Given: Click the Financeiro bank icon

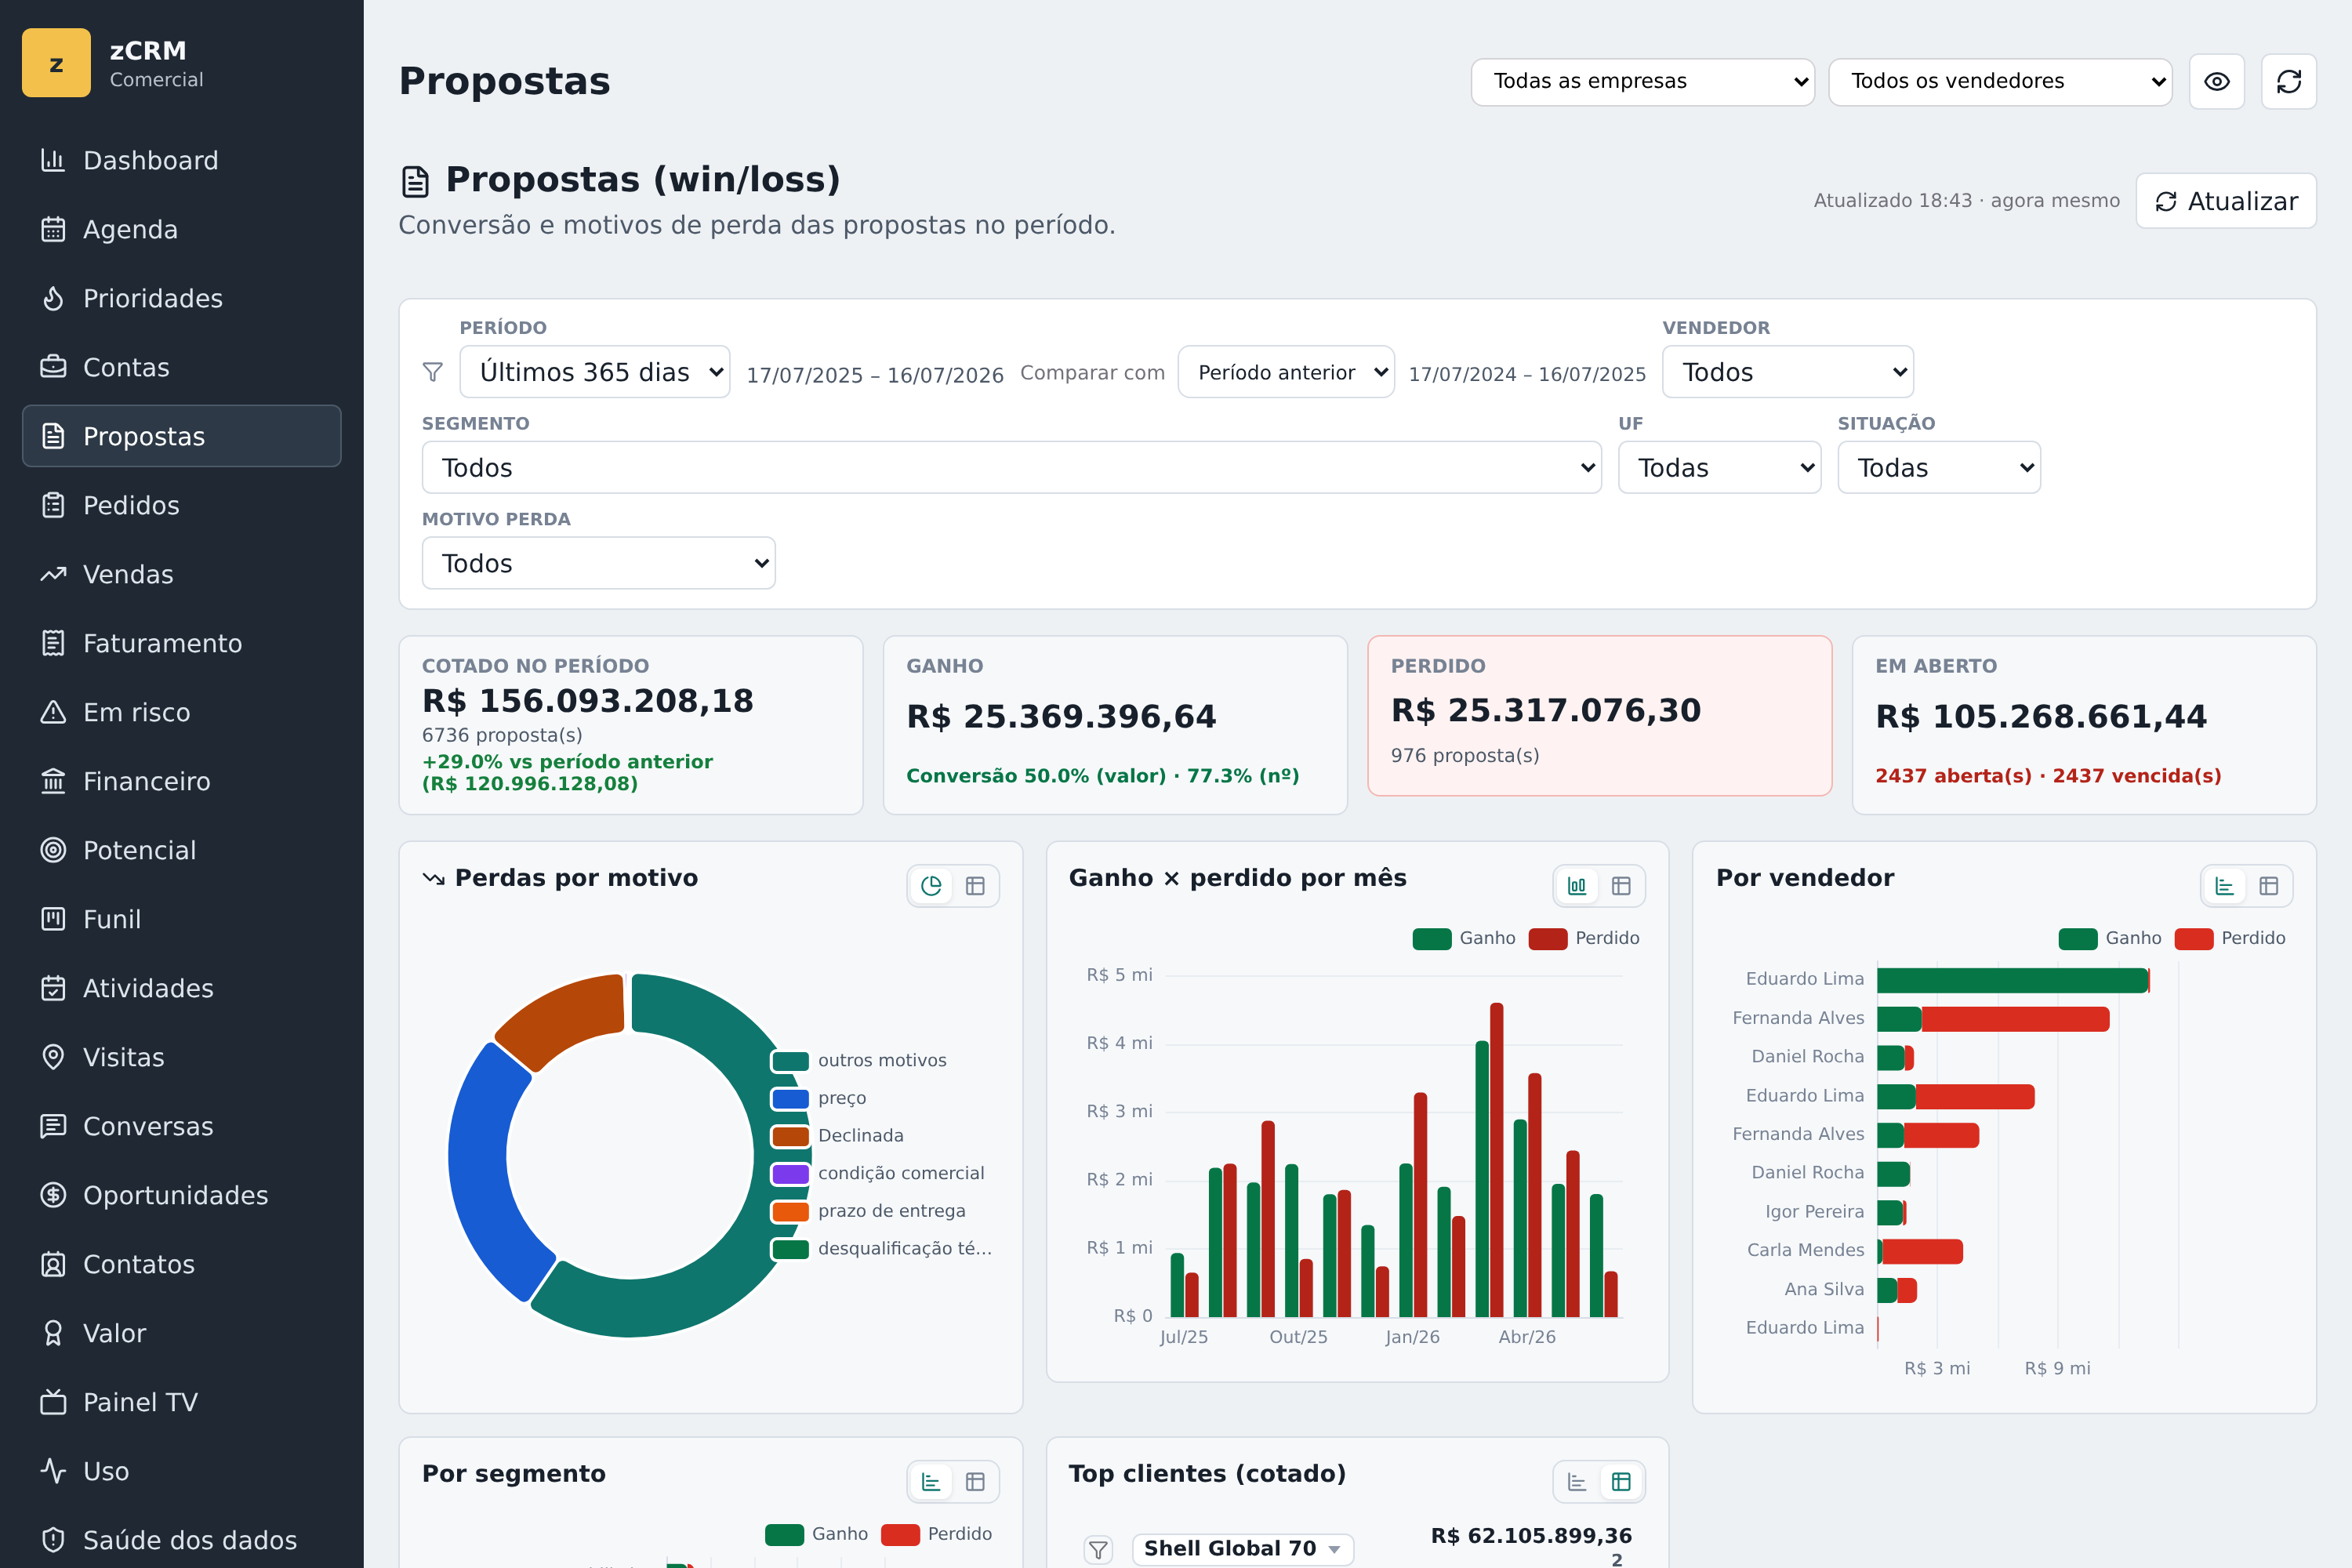Looking at the screenshot, I should pyautogui.click(x=53, y=781).
